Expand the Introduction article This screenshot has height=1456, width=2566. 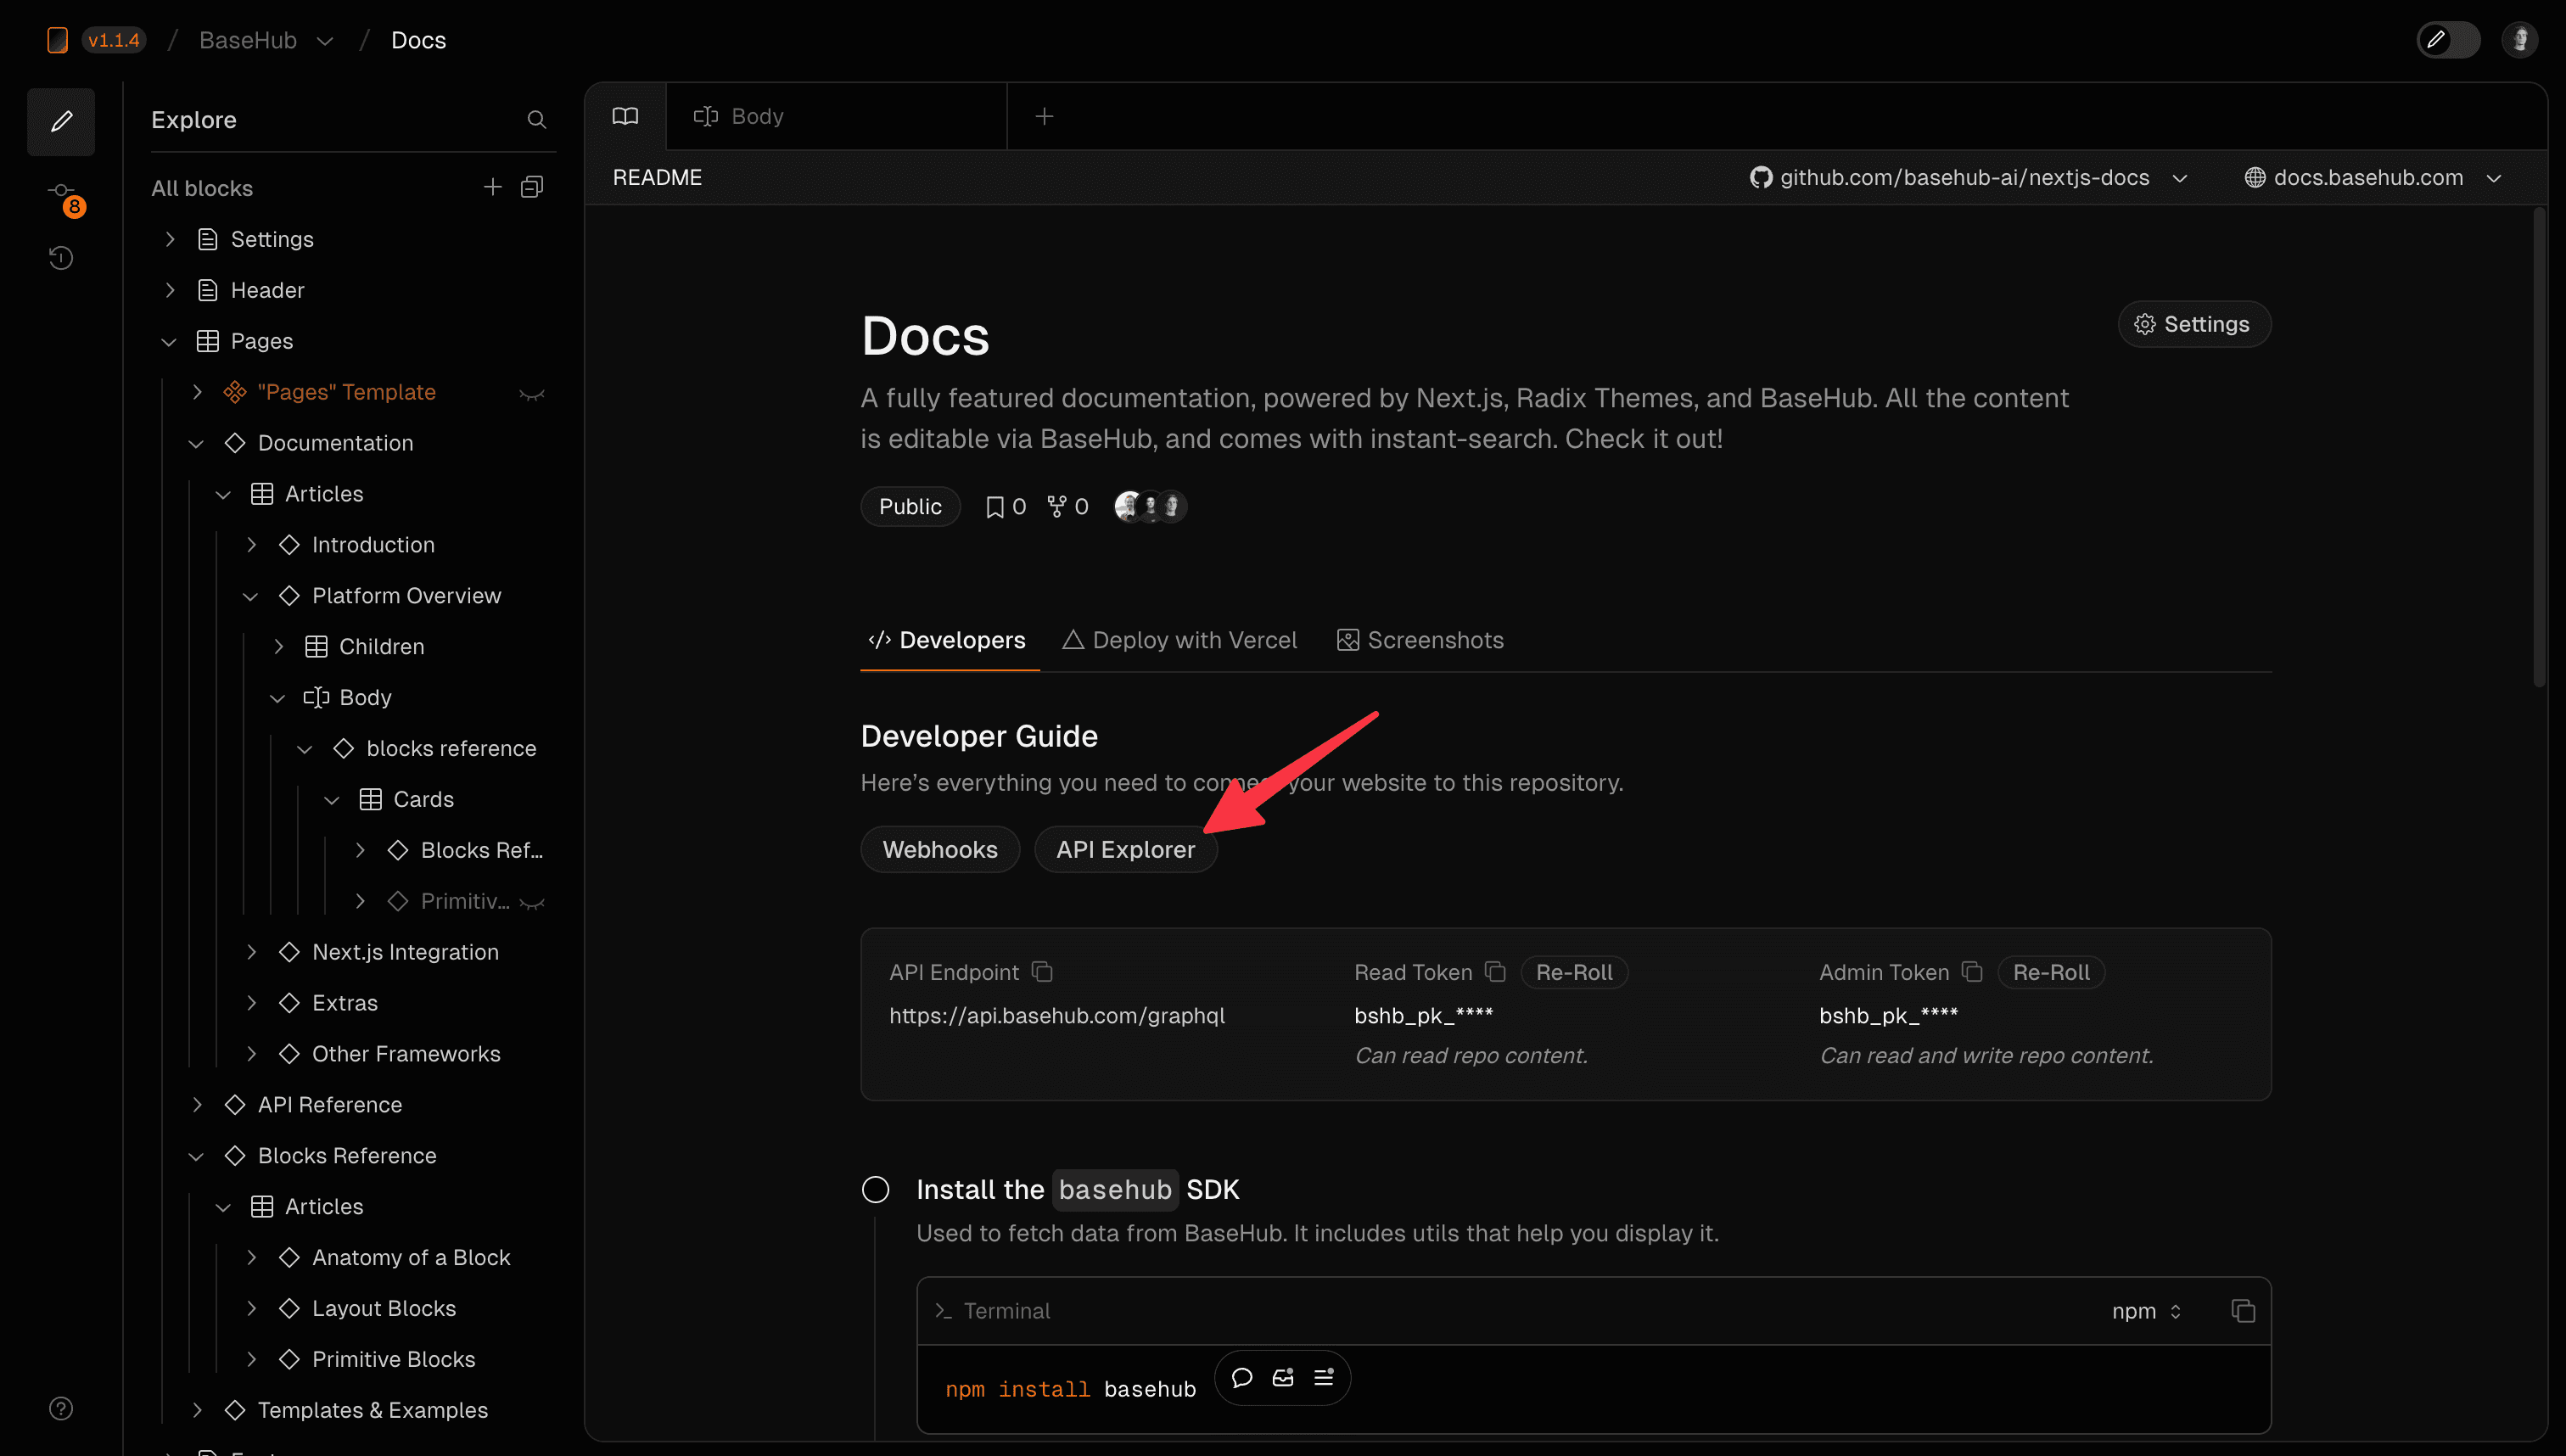(x=251, y=545)
